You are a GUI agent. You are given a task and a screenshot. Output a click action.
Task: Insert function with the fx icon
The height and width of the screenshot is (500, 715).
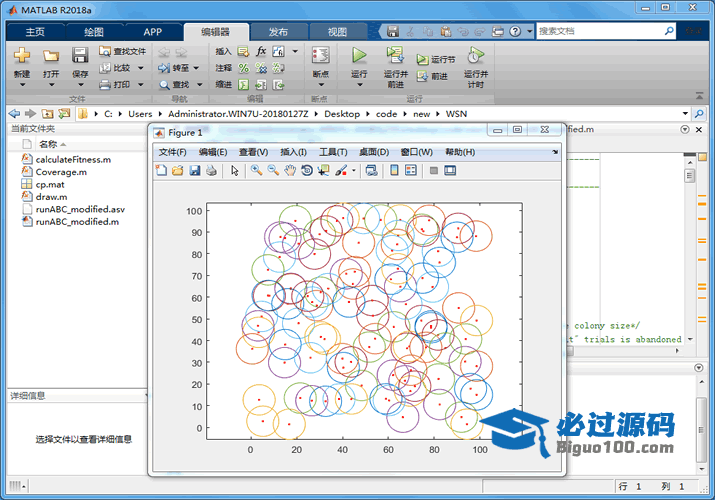tap(261, 51)
